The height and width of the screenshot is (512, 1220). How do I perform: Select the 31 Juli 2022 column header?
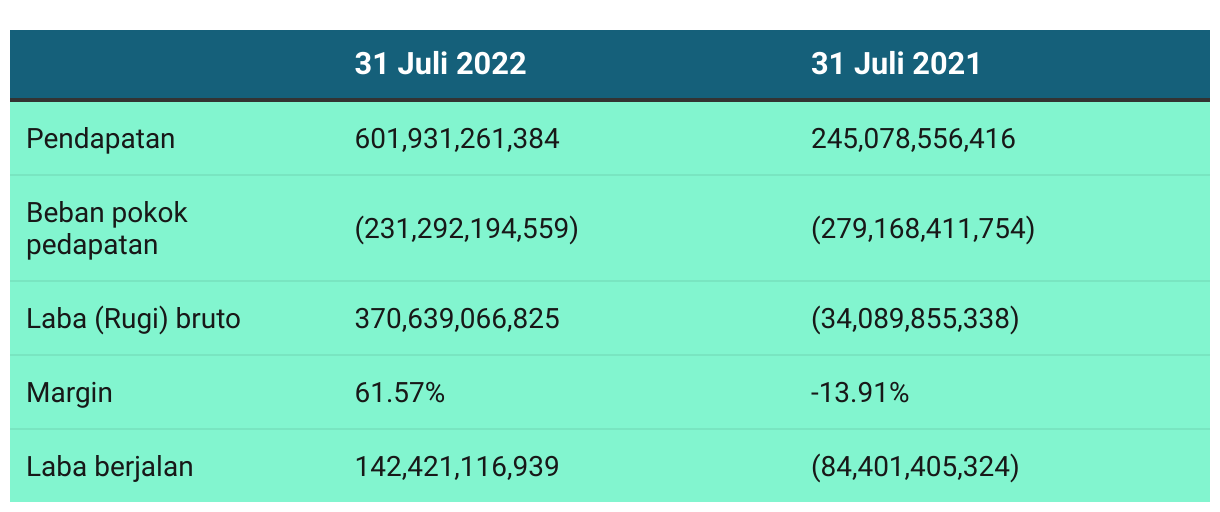coord(440,64)
